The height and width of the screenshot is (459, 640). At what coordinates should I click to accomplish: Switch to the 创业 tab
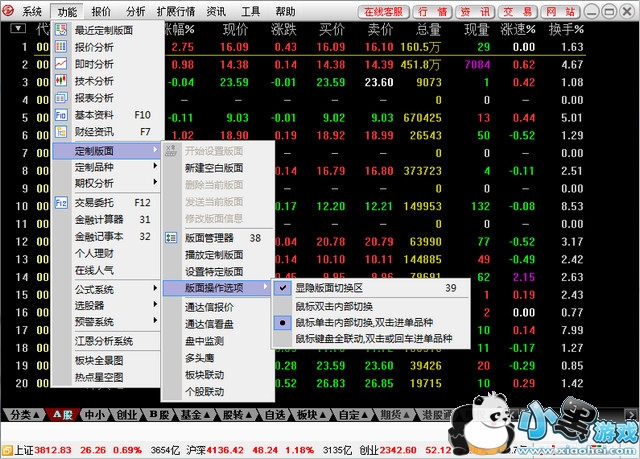click(127, 415)
